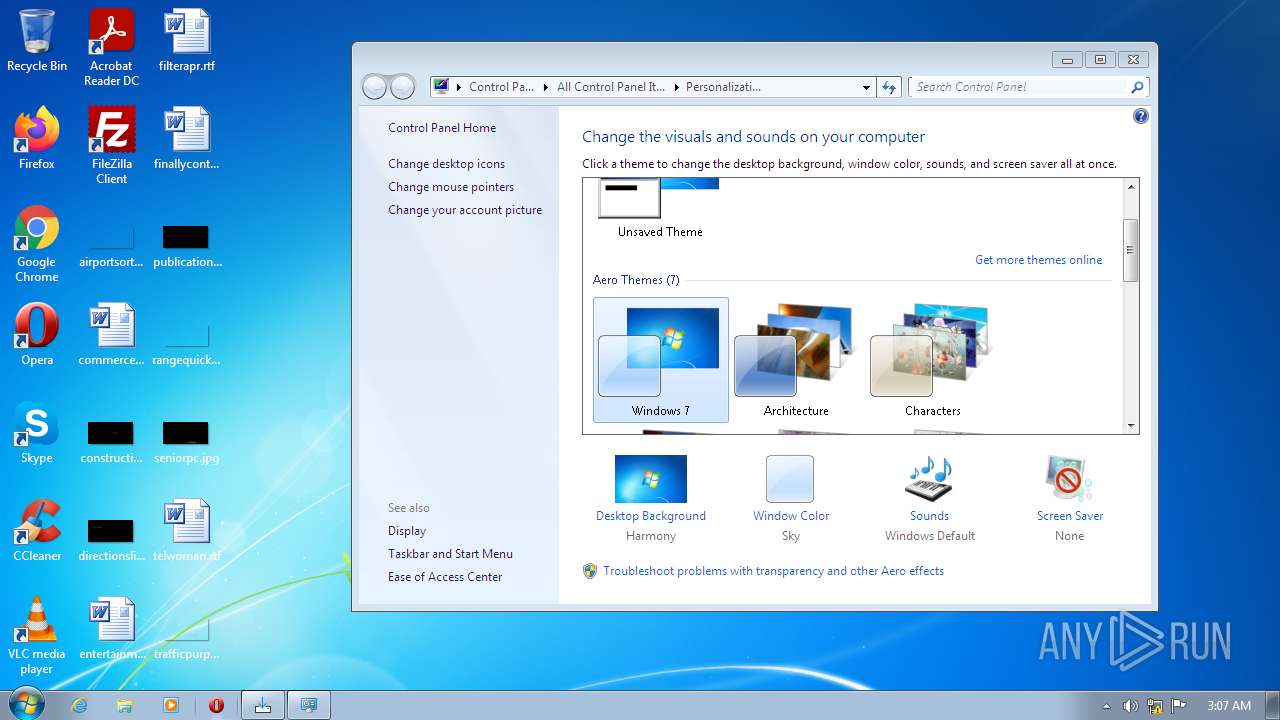1280x720 pixels.
Task: Launch Skype desktop shortcut
Action: (37, 433)
